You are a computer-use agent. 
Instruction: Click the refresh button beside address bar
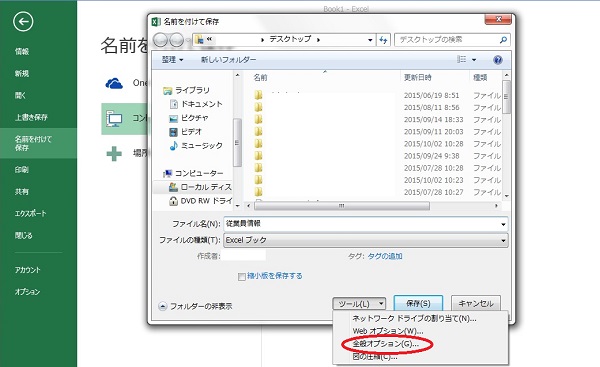383,39
